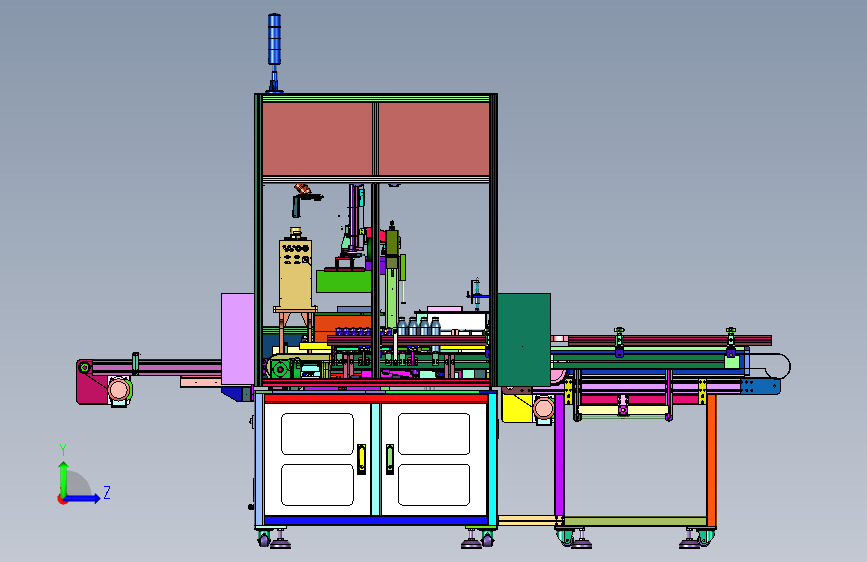Pick the row of gray bottles on conveyor
This screenshot has height=562, width=867.
point(419,326)
